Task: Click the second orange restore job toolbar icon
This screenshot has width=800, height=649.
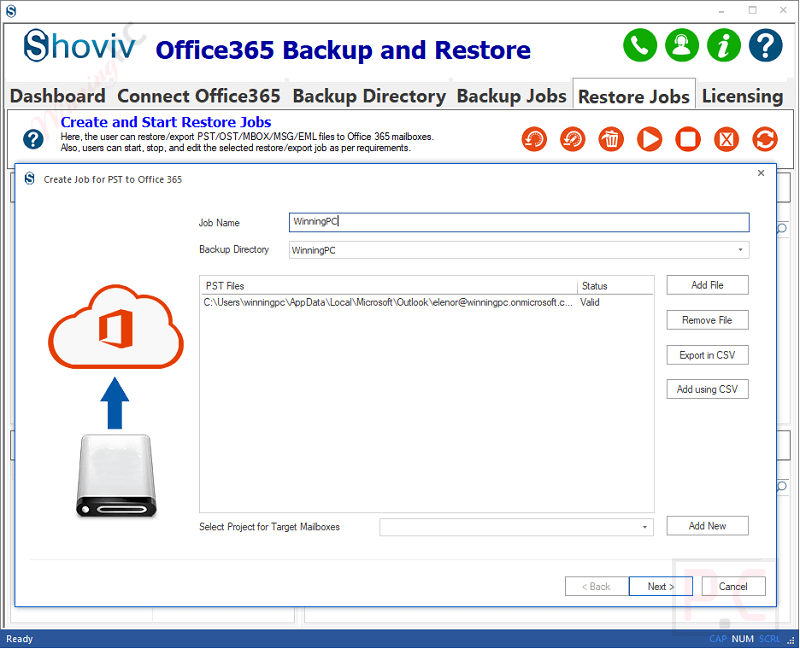Action: pos(572,139)
